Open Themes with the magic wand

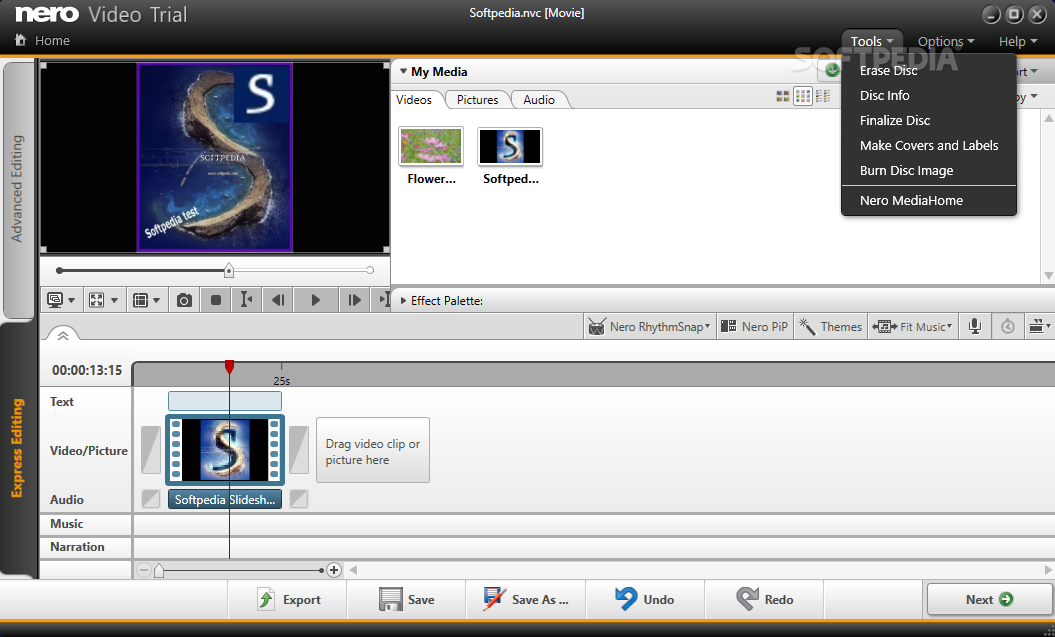tap(830, 327)
